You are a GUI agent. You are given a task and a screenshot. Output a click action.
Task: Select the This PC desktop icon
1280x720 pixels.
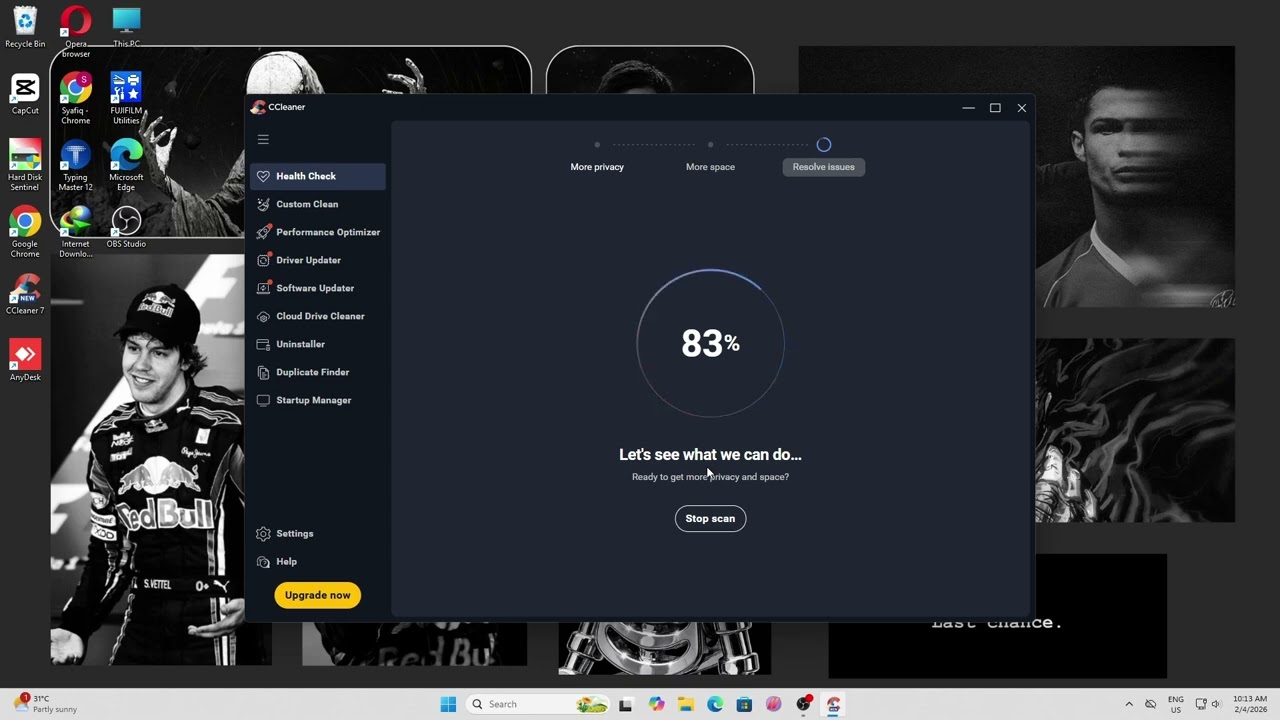coord(126,27)
